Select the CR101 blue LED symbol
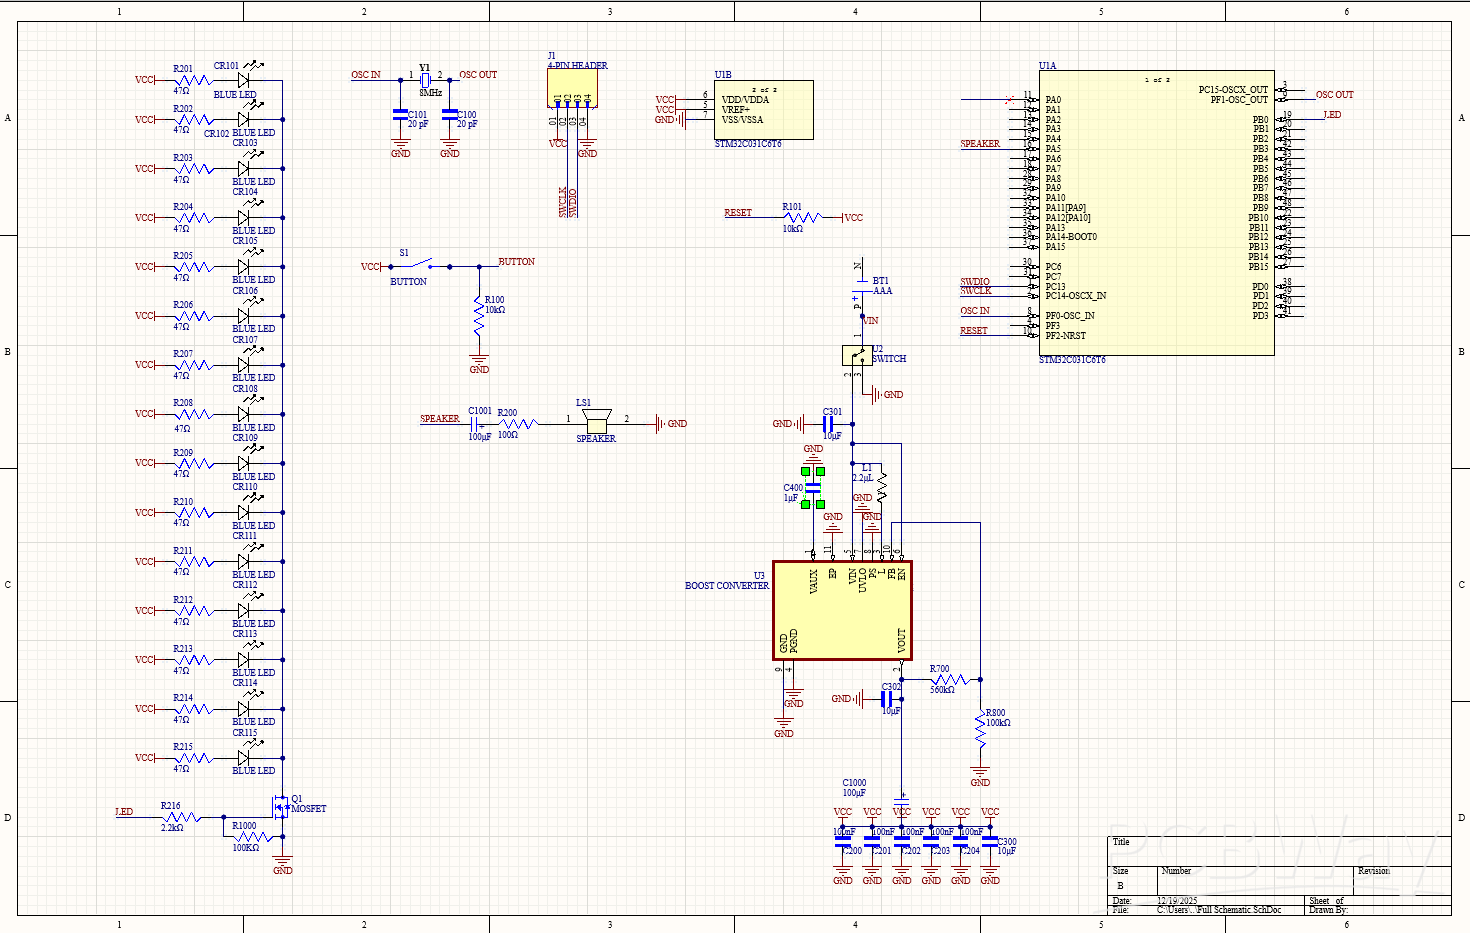Image resolution: width=1470 pixels, height=933 pixels. [x=243, y=80]
